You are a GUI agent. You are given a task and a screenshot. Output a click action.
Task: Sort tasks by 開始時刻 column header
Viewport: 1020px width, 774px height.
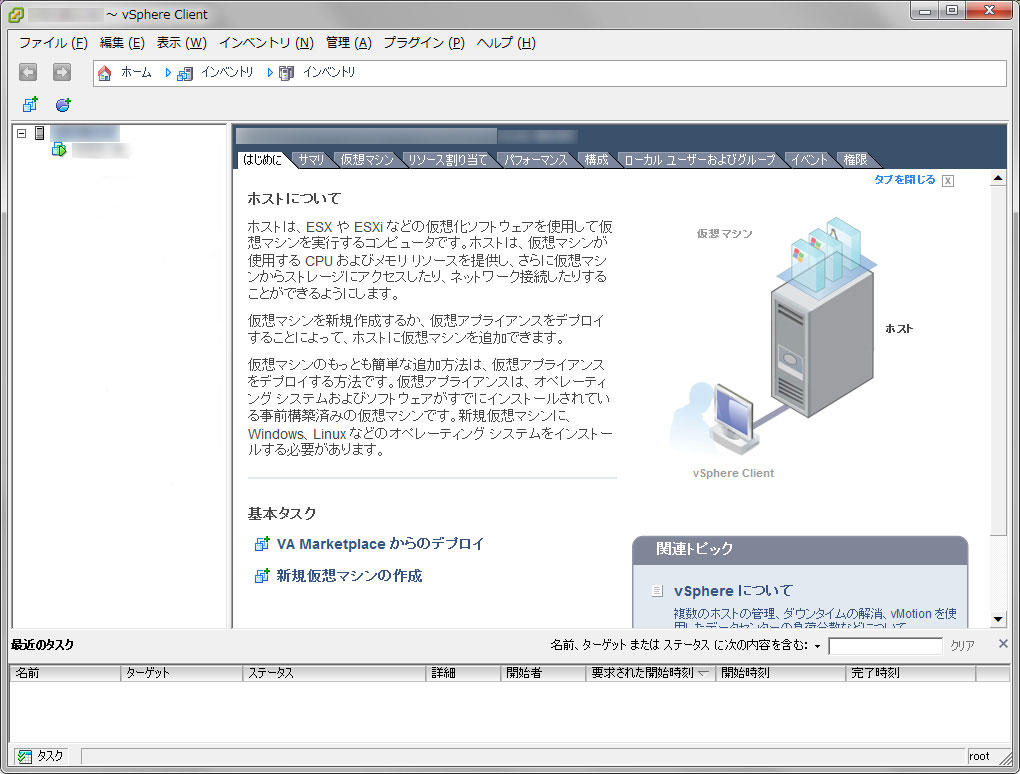(x=781, y=673)
